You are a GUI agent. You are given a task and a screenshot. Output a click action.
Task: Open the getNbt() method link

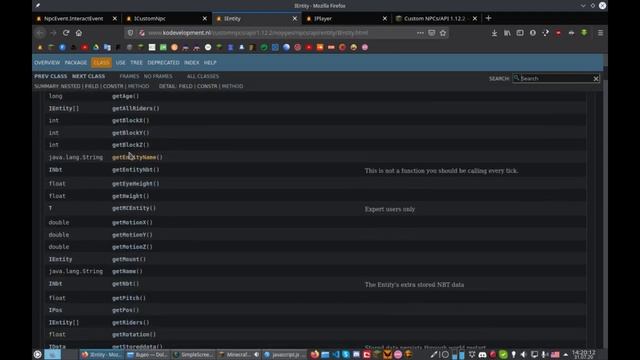(125, 284)
